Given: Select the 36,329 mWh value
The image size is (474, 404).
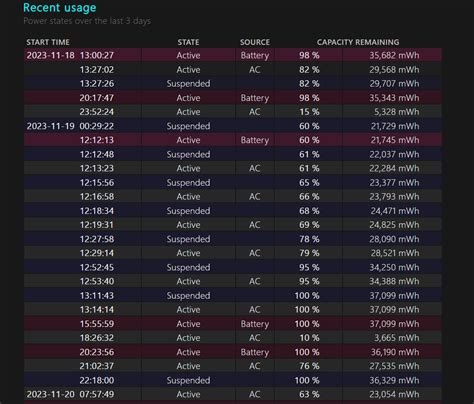Looking at the screenshot, I should coord(394,380).
